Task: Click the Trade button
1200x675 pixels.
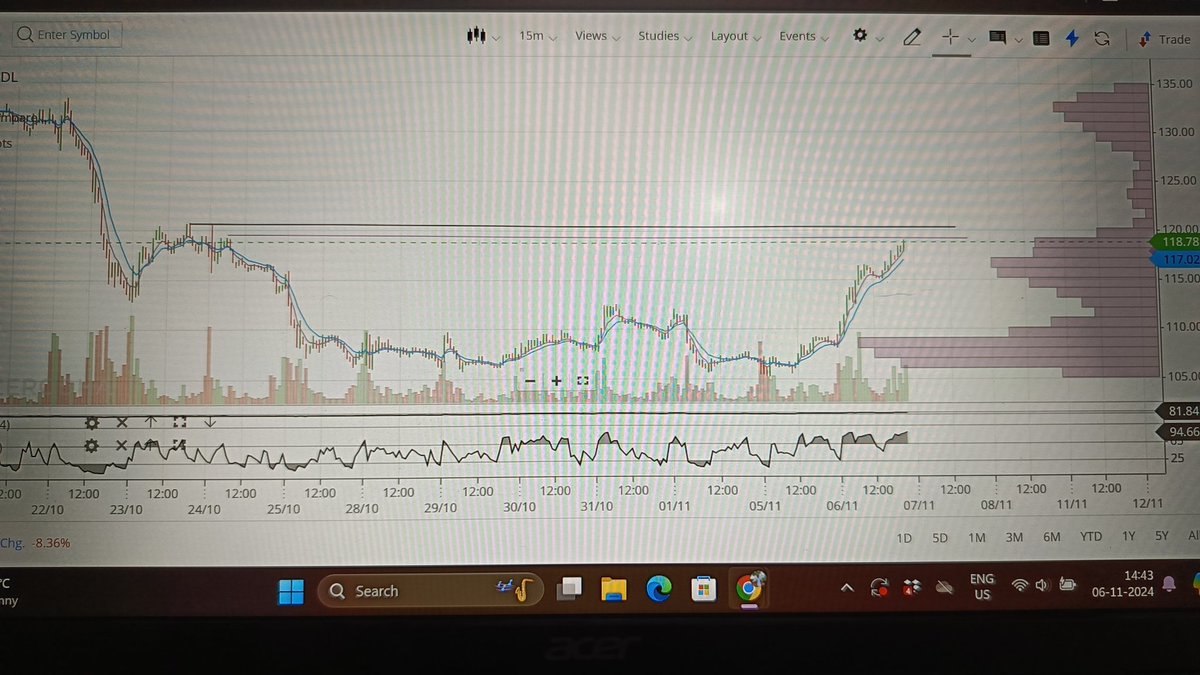Action: 1168,39
